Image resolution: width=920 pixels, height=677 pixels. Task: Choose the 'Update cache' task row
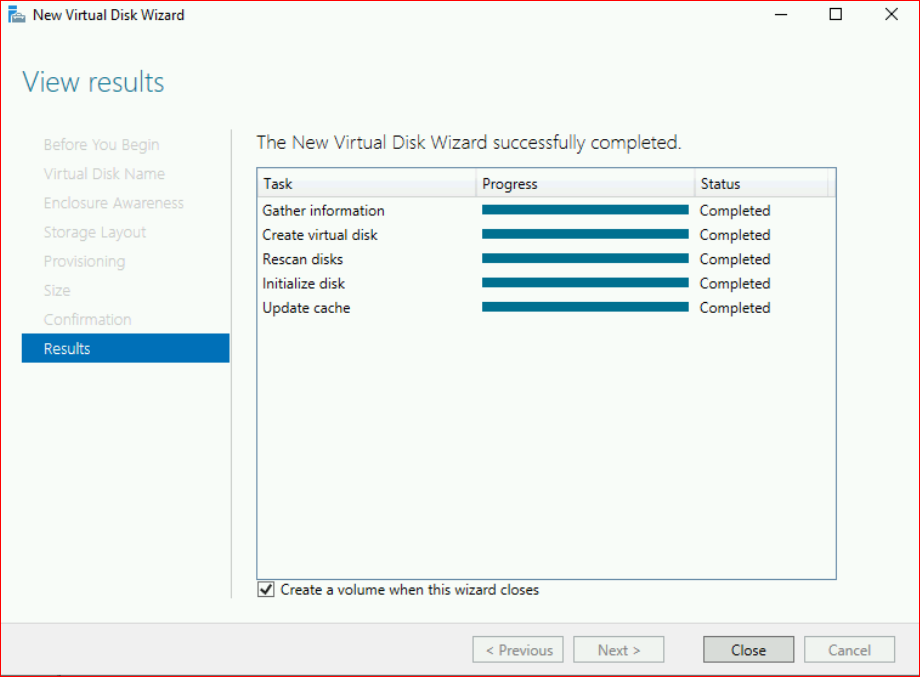tap(306, 308)
